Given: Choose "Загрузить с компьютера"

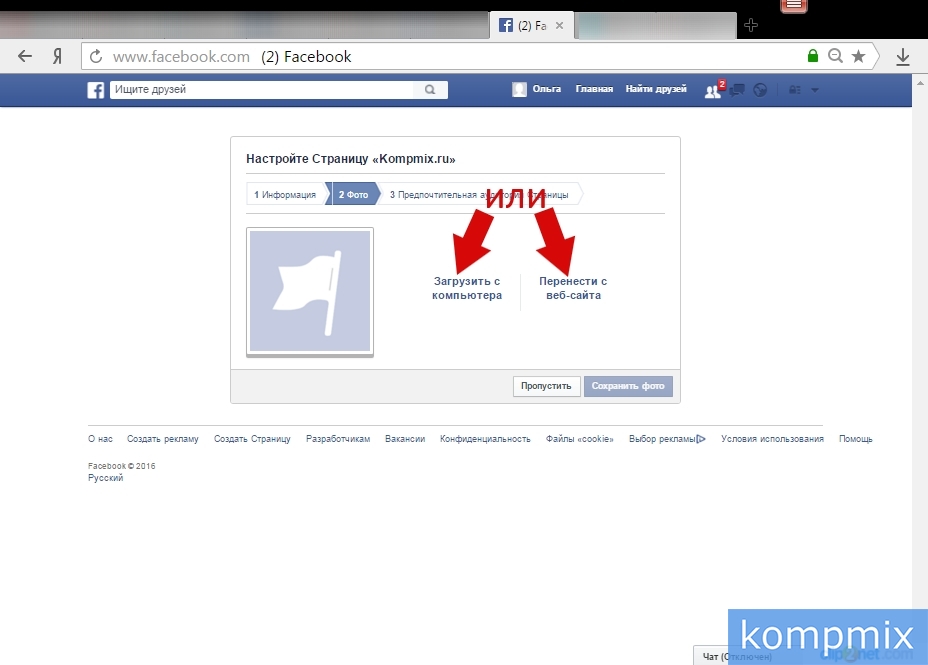Looking at the screenshot, I should pos(467,288).
